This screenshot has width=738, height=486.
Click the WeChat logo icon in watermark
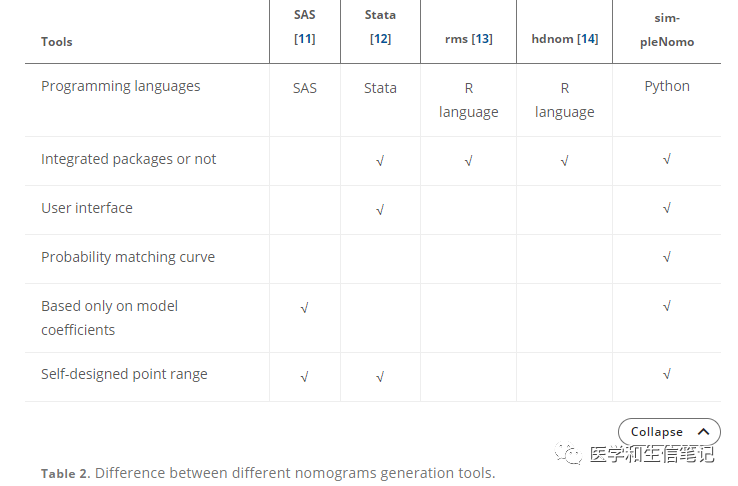coord(571,454)
